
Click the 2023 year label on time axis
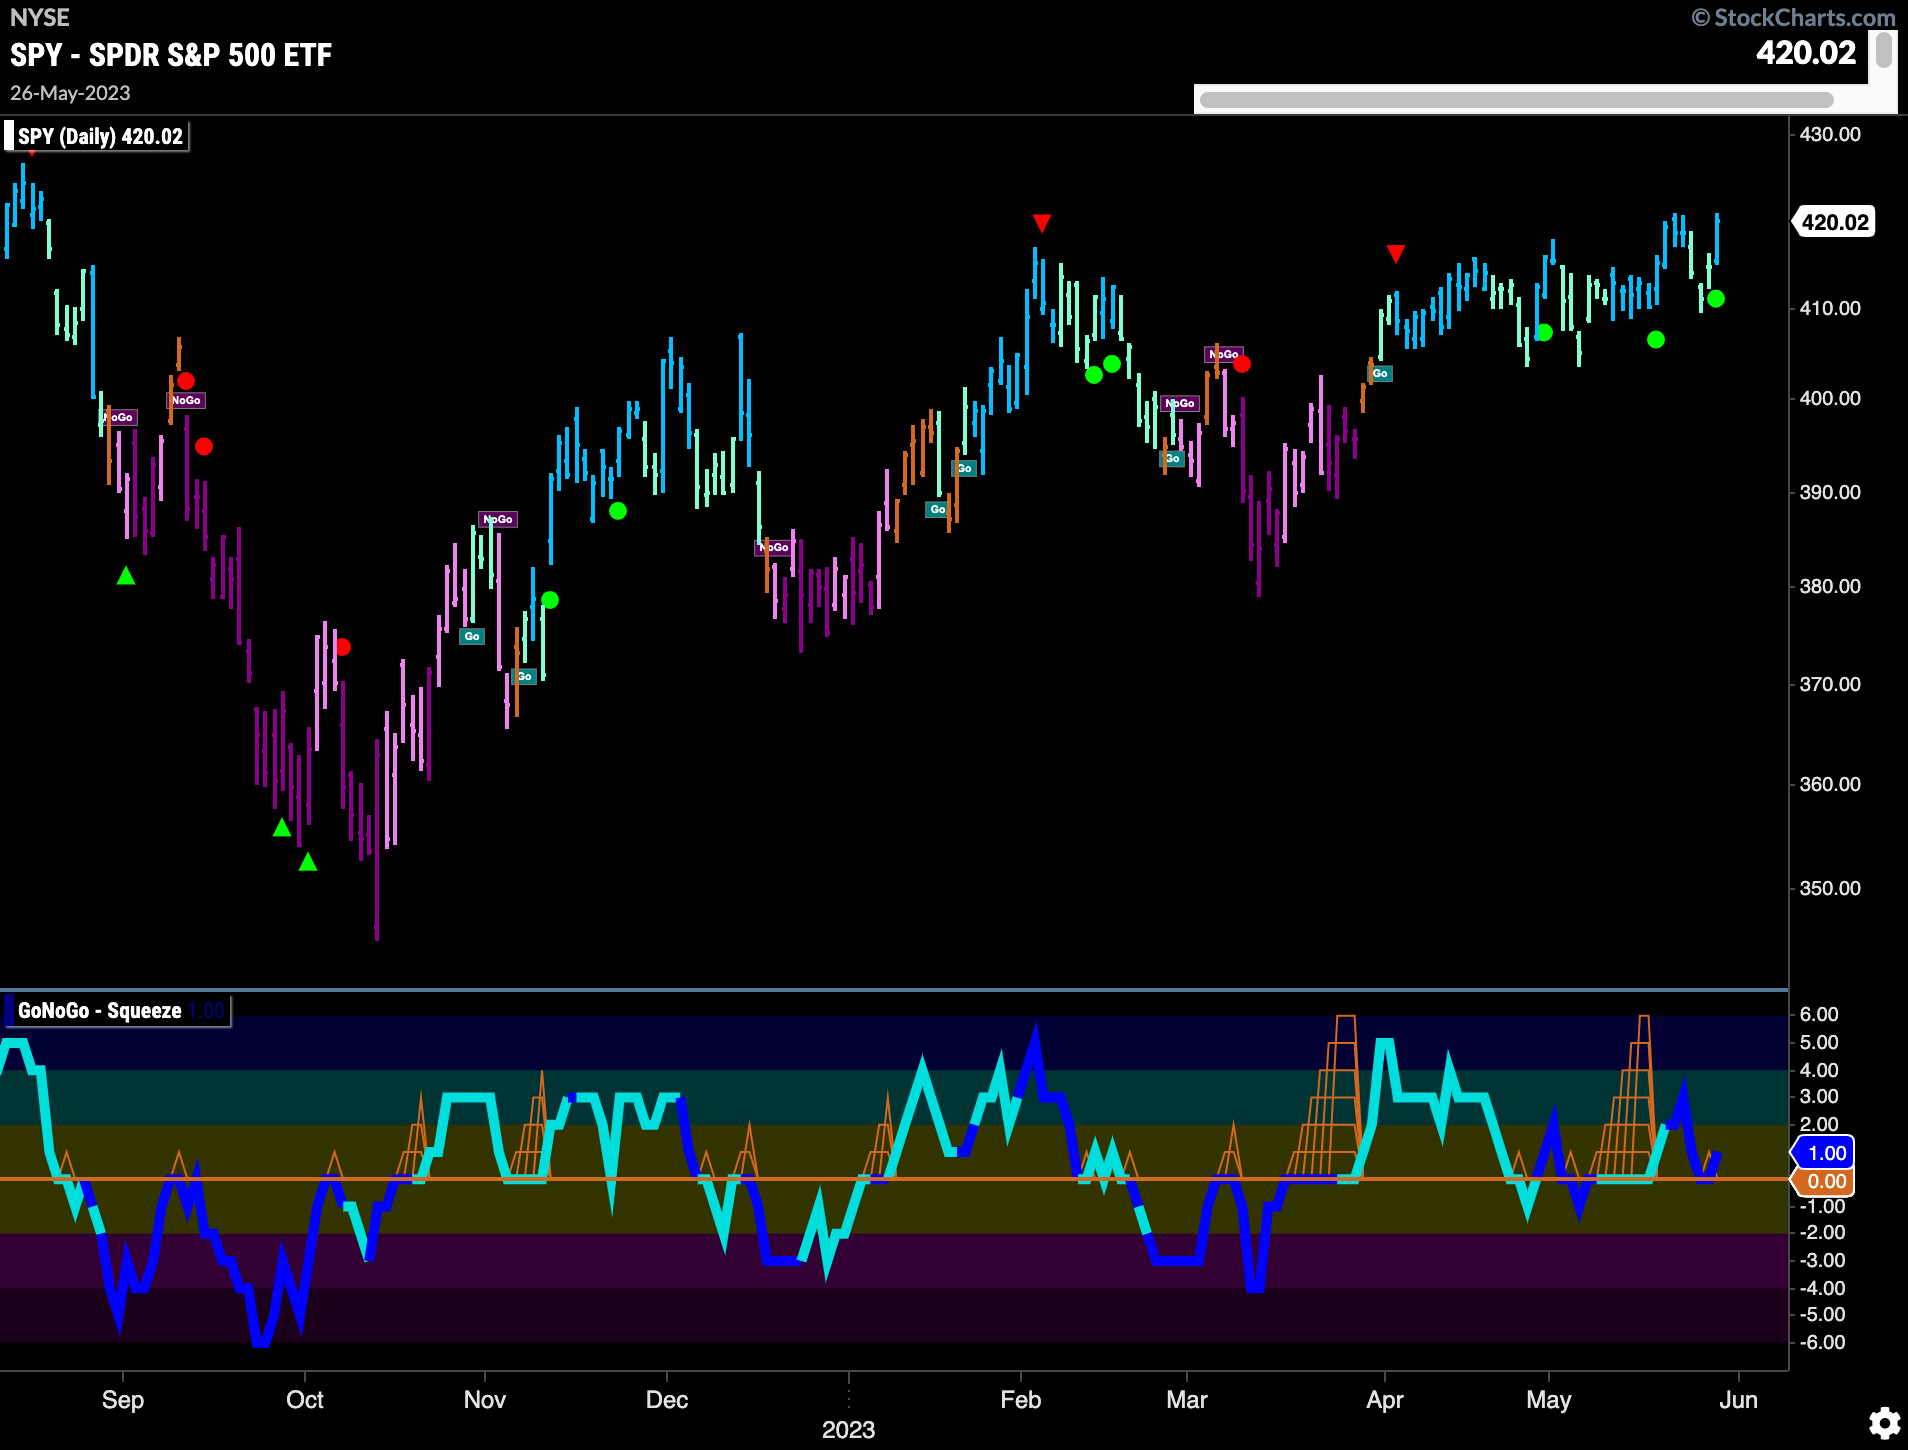click(848, 1430)
